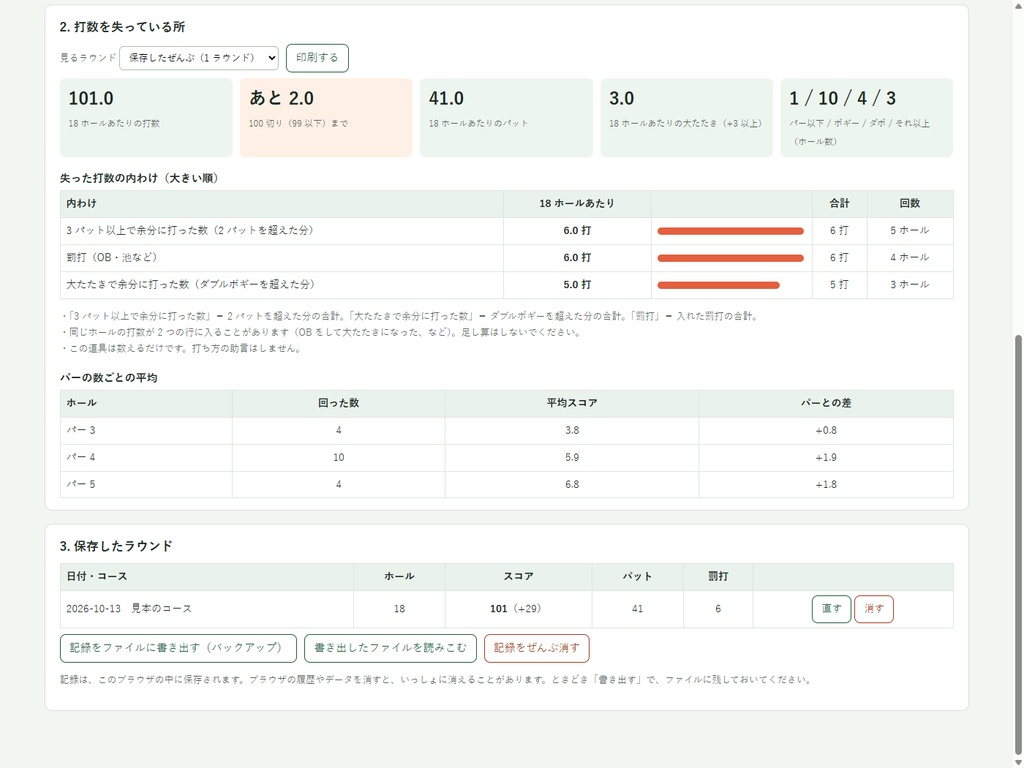Click the パー 3 row label
Image resolution: width=1024 pixels, height=768 pixels.
coord(81,430)
